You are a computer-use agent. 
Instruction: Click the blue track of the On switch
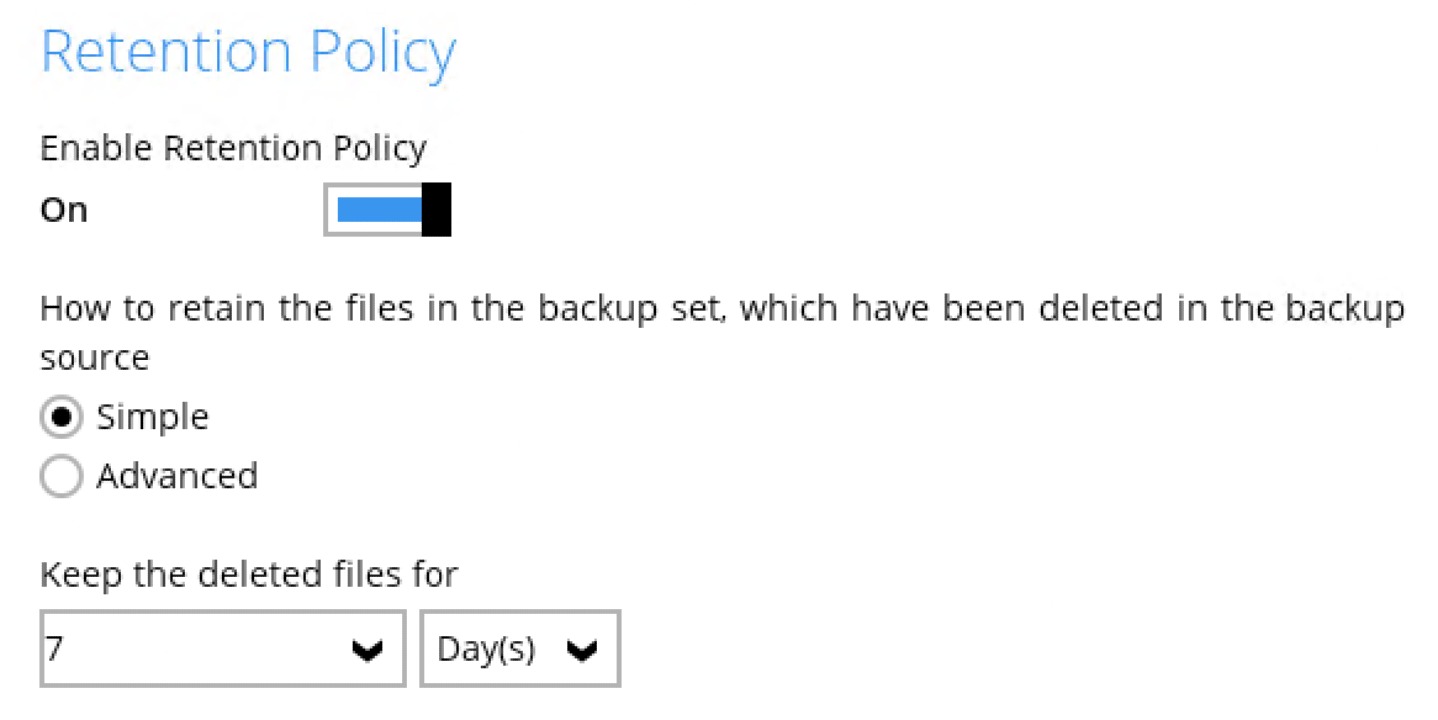click(380, 210)
